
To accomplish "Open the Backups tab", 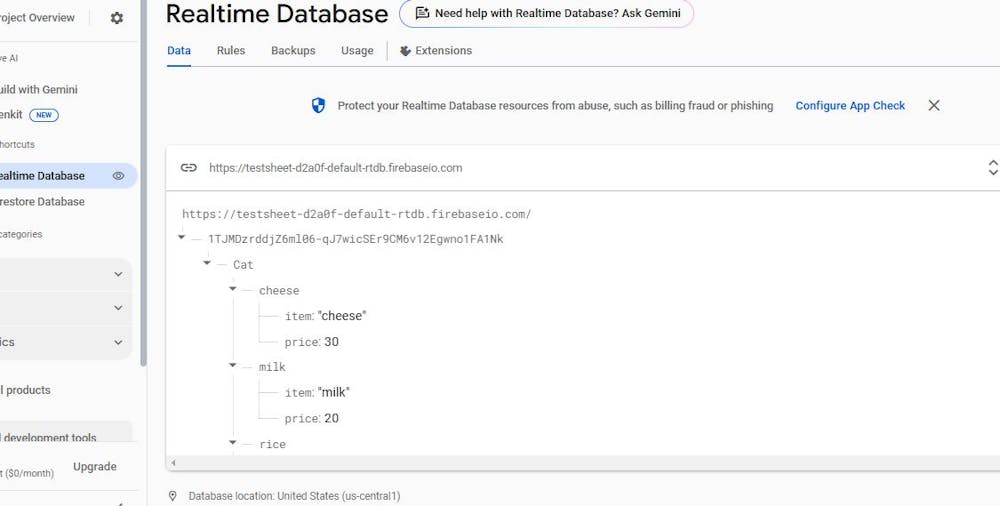I will click(293, 51).
